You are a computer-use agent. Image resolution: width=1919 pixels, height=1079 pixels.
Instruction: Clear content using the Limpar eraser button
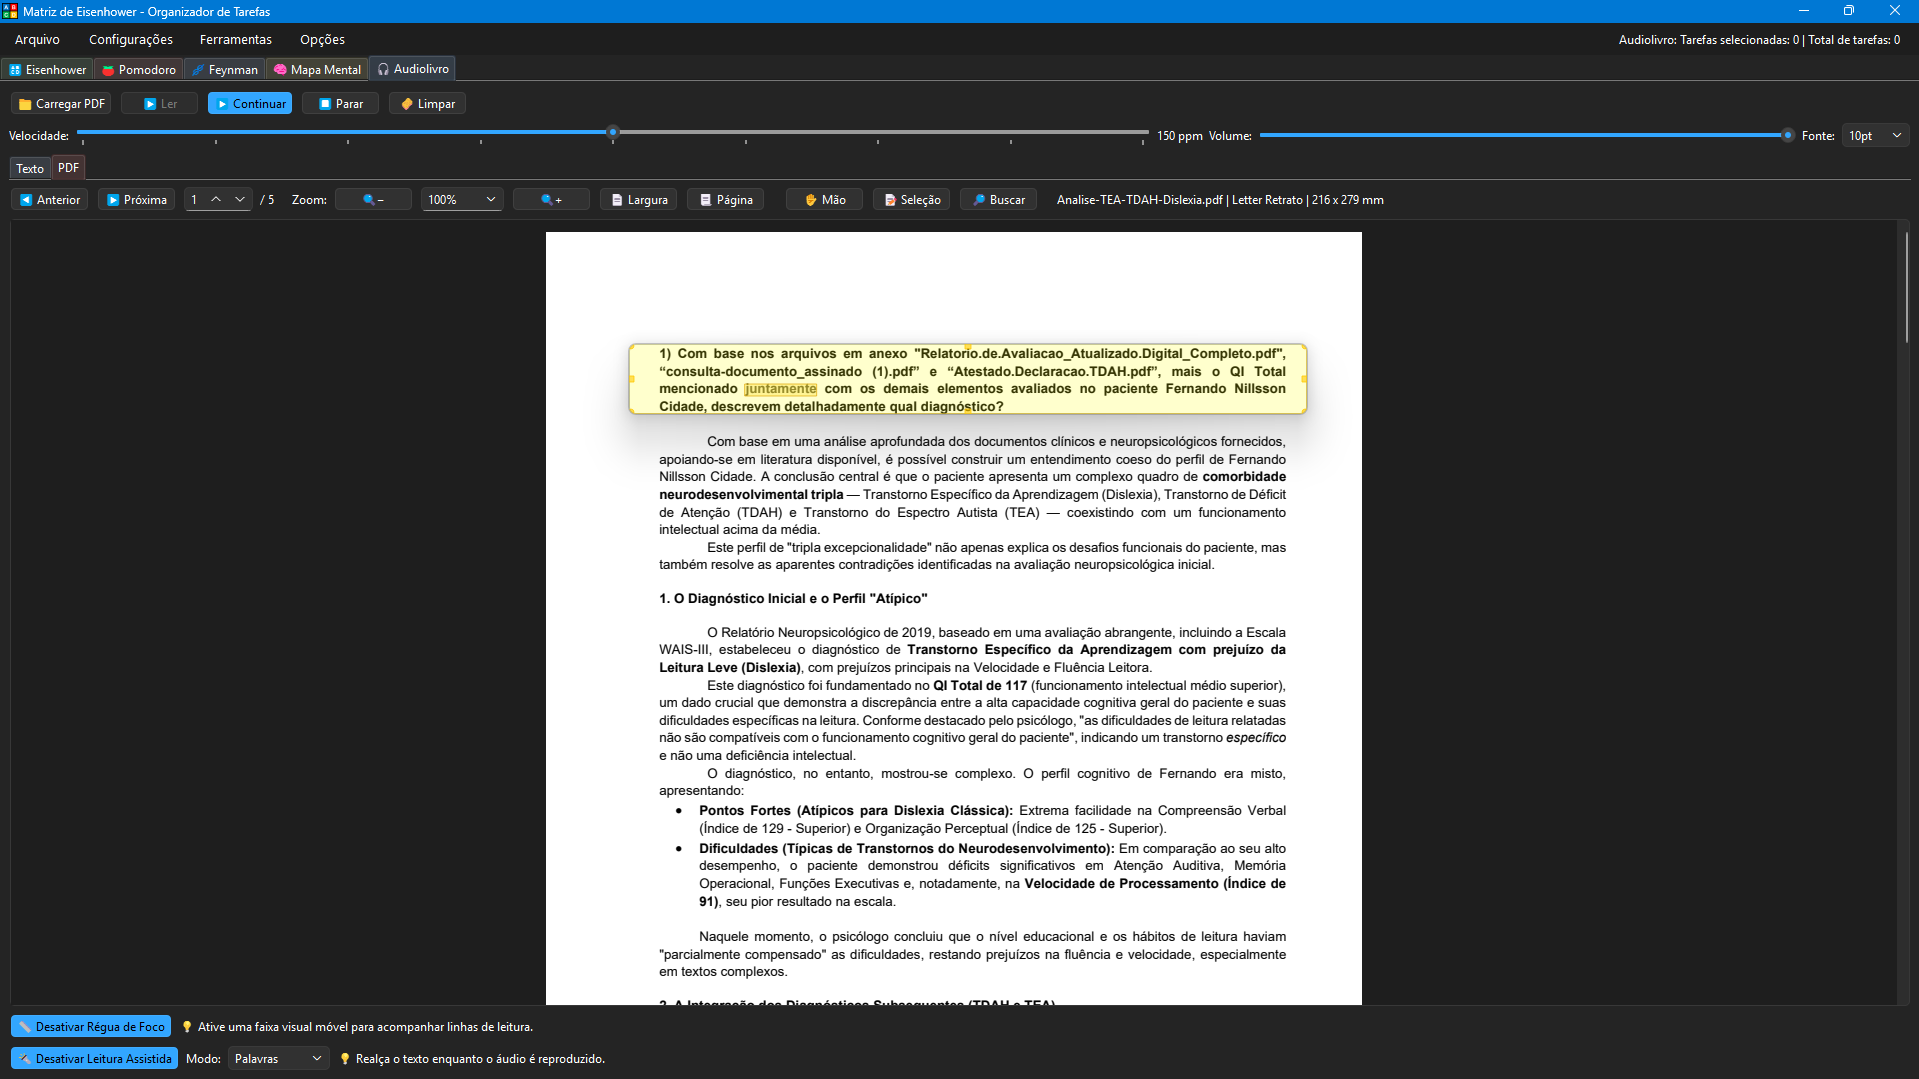427,104
